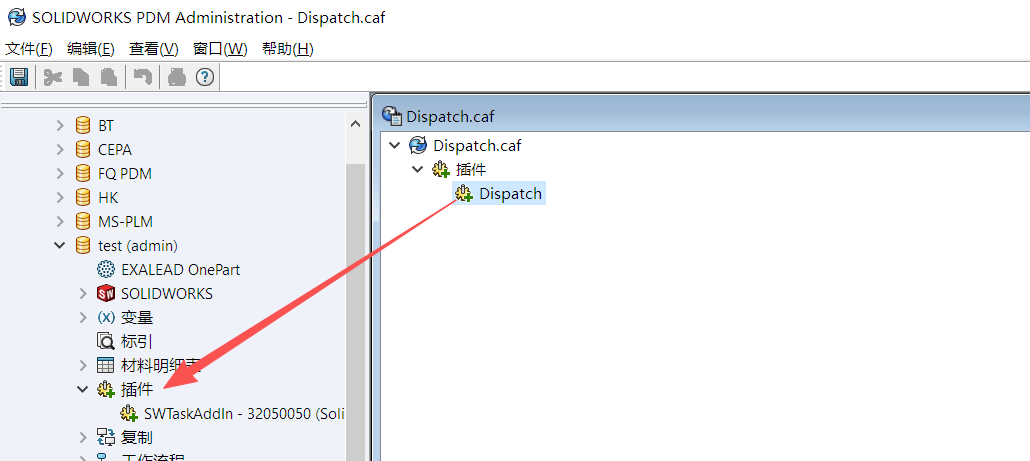Select the 复制 tree label
The width and height of the screenshot is (1030, 461).
[x=137, y=437]
